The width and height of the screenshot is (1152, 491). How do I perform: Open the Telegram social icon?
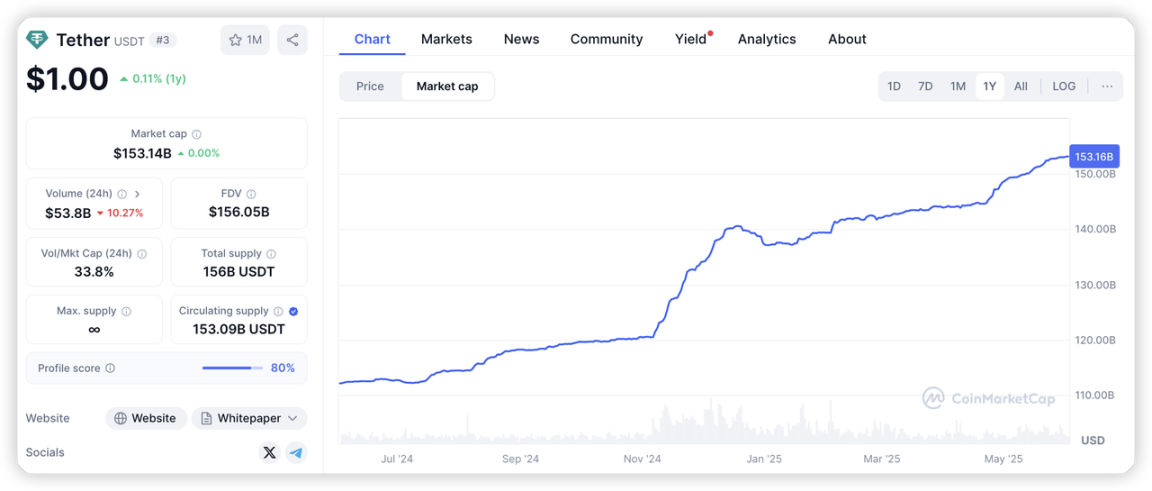[x=296, y=452]
